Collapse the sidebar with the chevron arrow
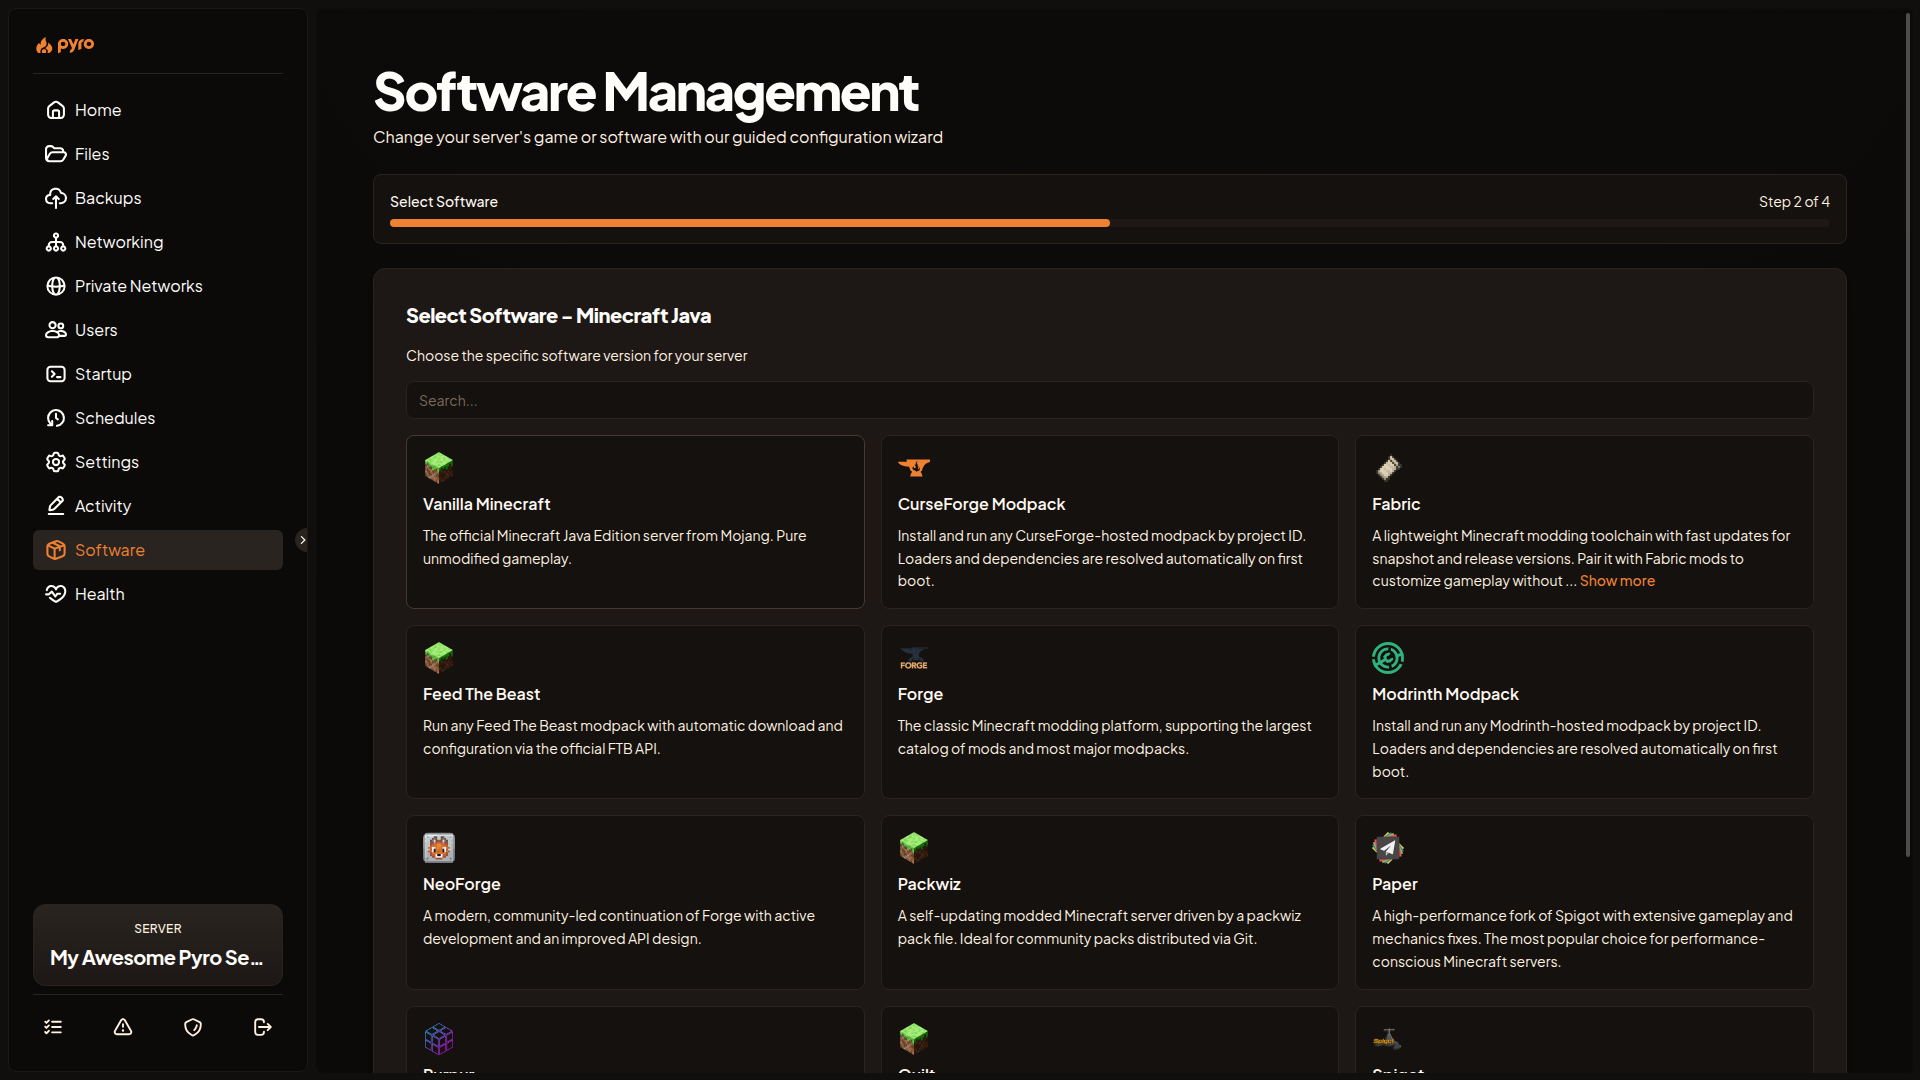 click(x=303, y=540)
